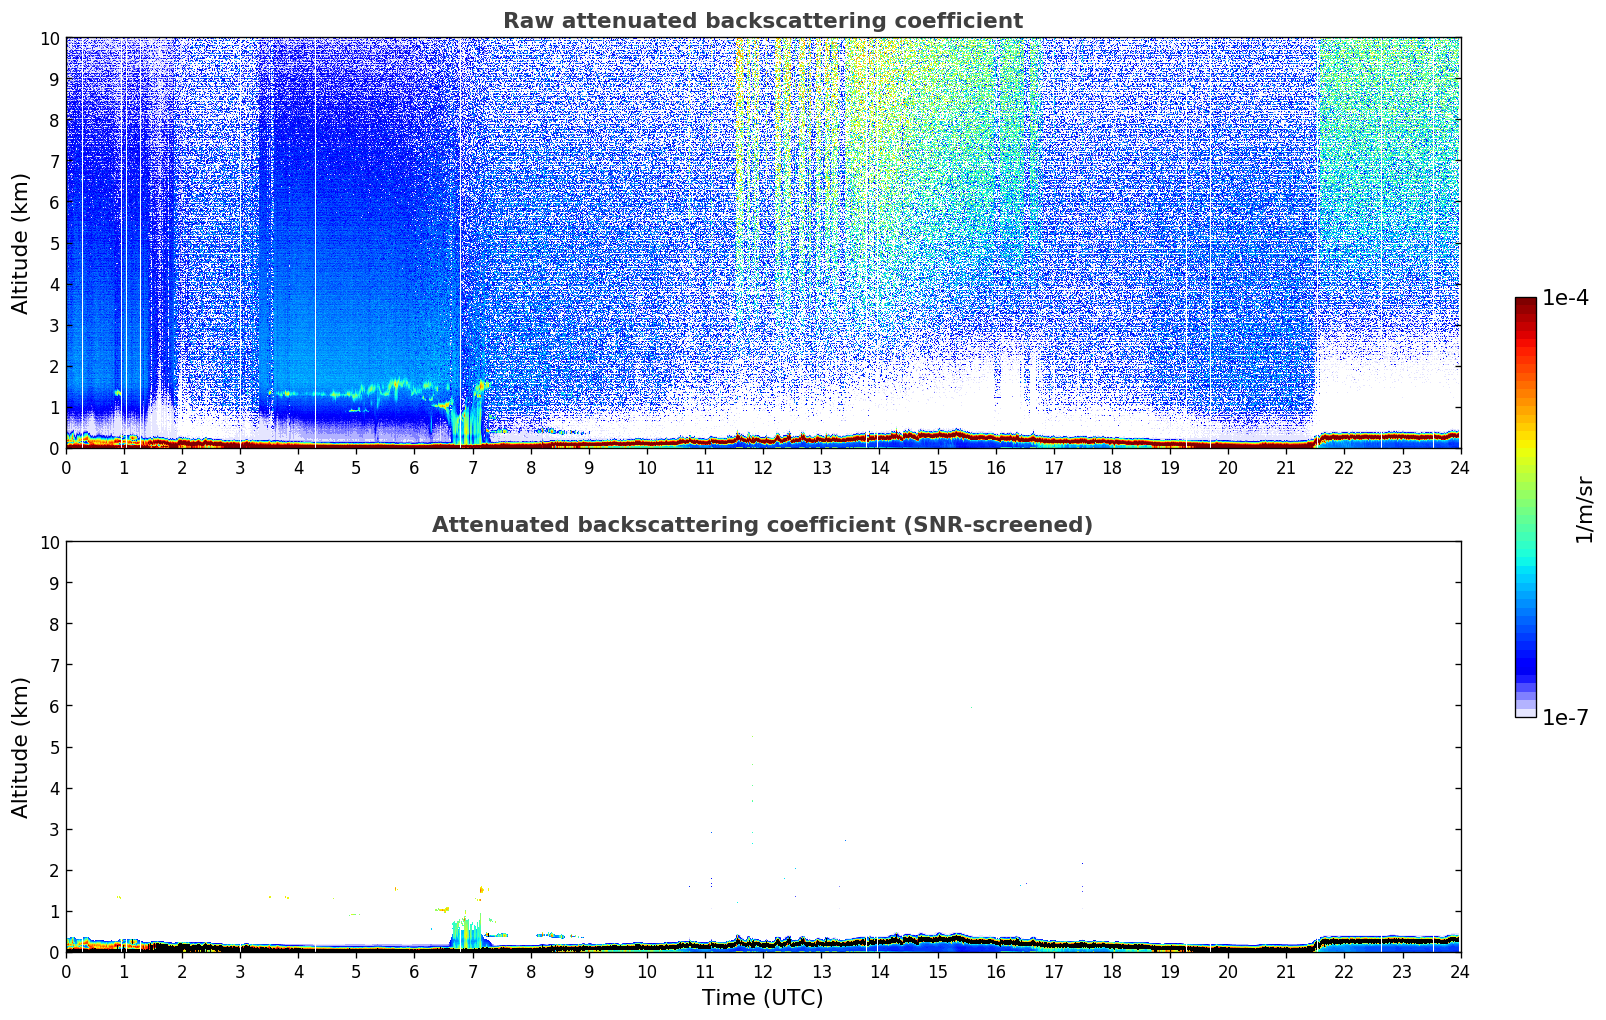Click the '12' time tick under the top plot
This screenshot has height=1020, width=1606.
coord(763,467)
